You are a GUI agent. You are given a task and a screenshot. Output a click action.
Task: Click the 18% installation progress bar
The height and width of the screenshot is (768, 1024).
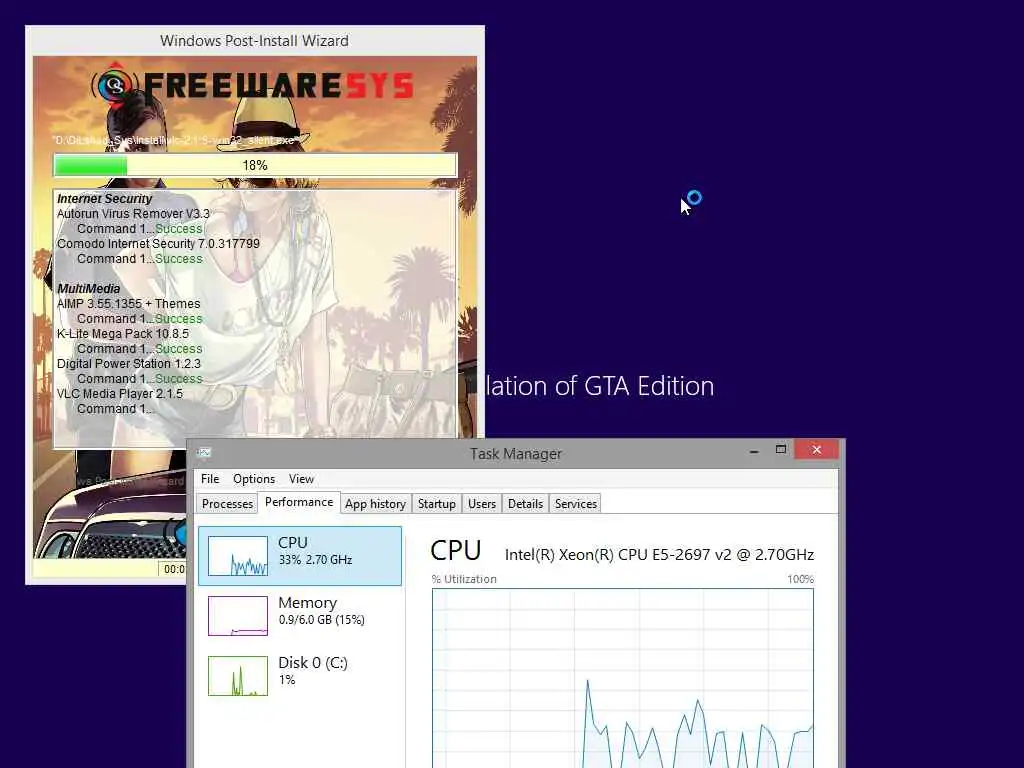(255, 165)
